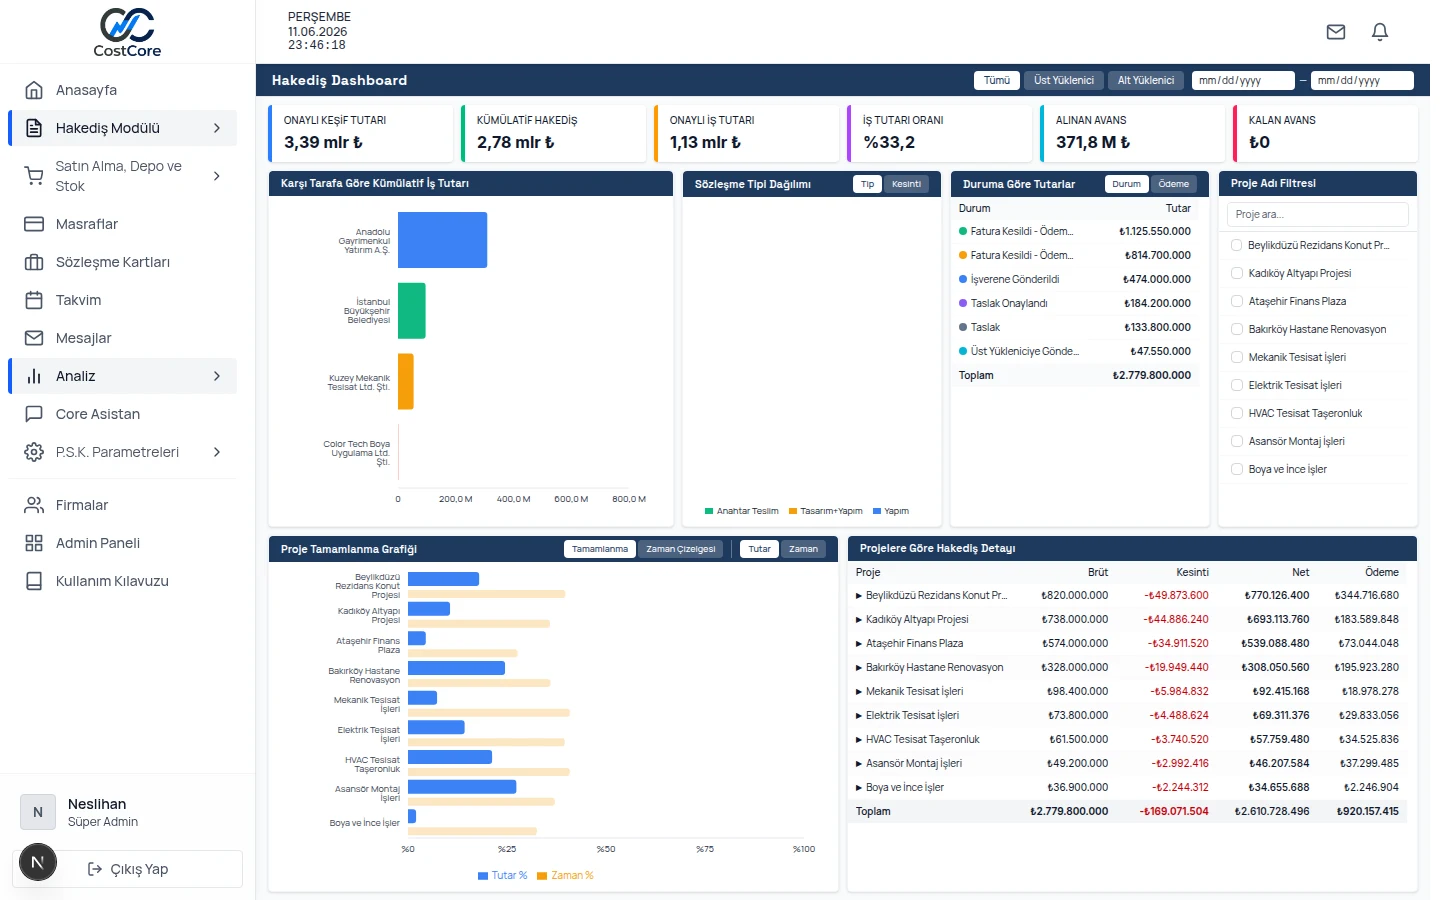The height and width of the screenshot is (900, 1440).
Task: Expand Satın Alma, Depo ve Stok chevron
Action: pyautogui.click(x=217, y=176)
